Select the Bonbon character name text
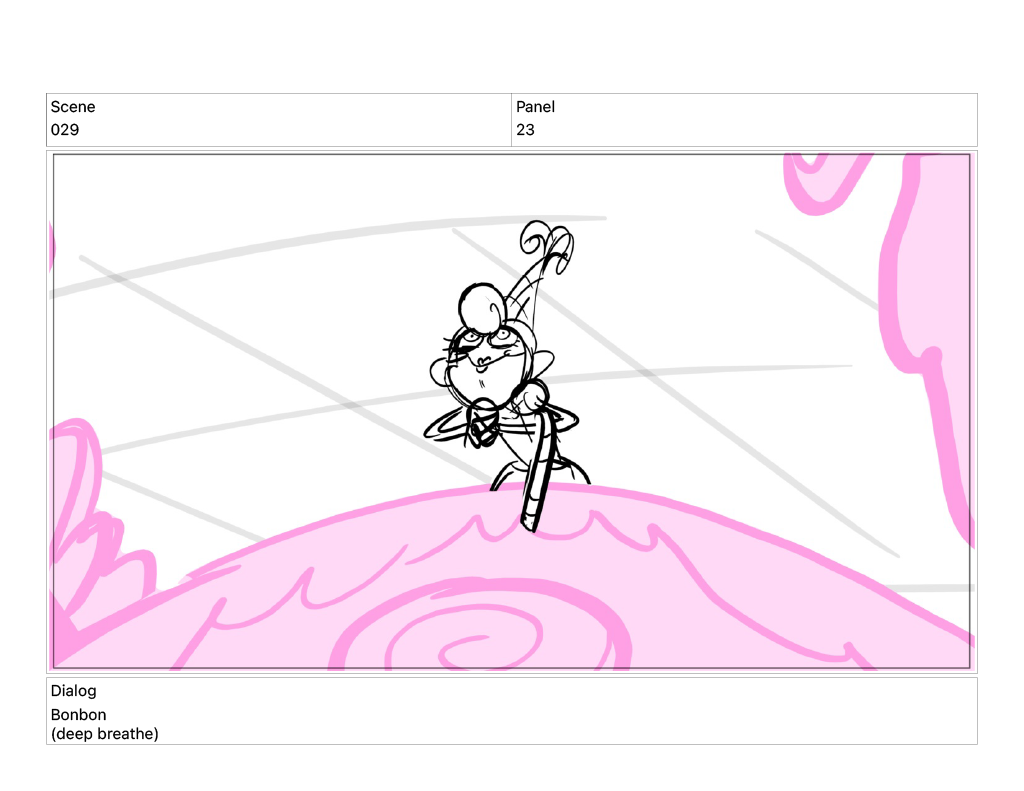Viewport: 1024px width, 791px height. click(78, 715)
